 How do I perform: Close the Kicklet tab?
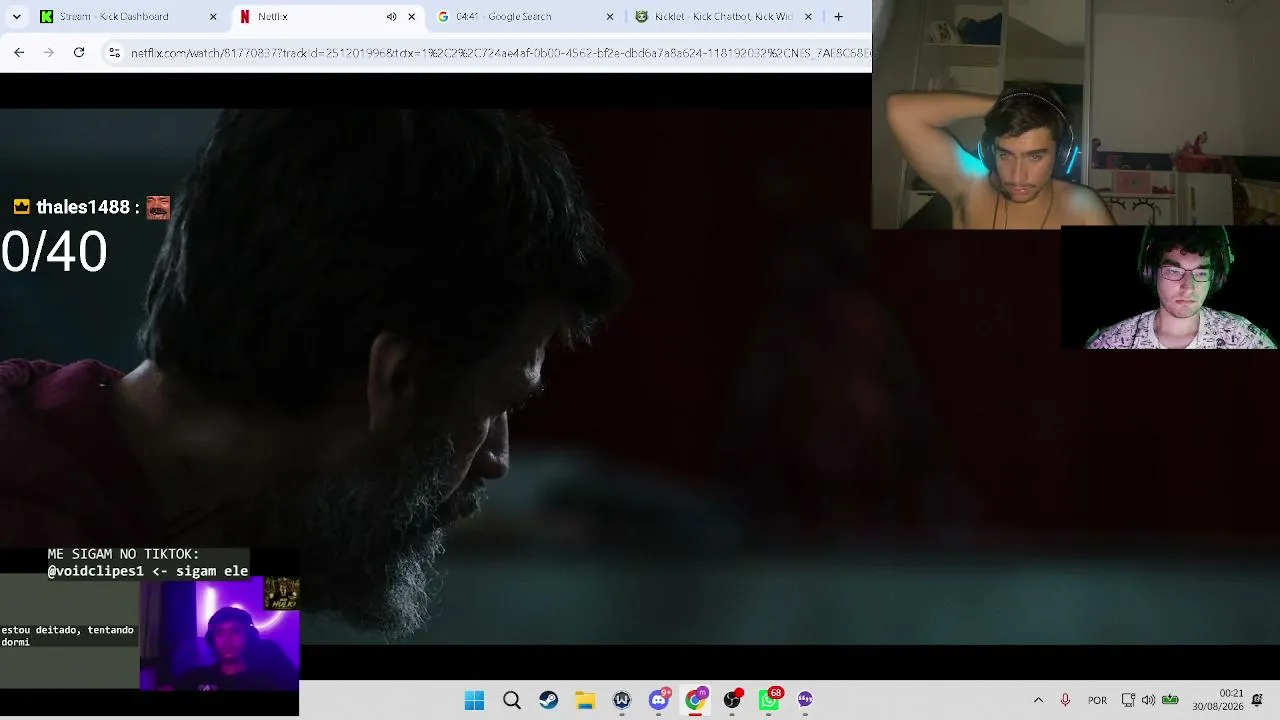(808, 16)
